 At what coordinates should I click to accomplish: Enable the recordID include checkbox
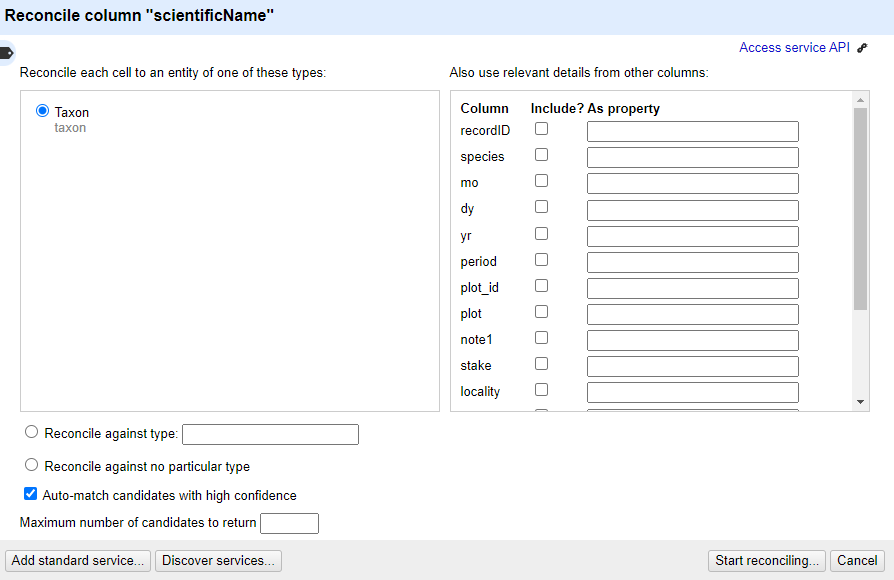(541, 129)
